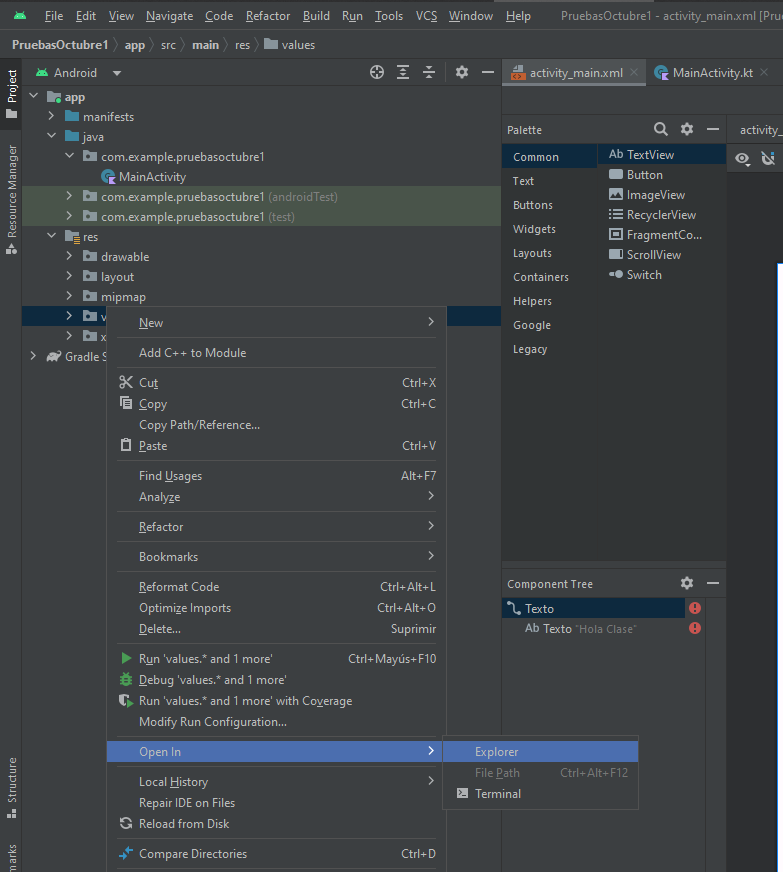Click Reformat Code in the context menu
This screenshot has width=783, height=872.
pos(179,587)
